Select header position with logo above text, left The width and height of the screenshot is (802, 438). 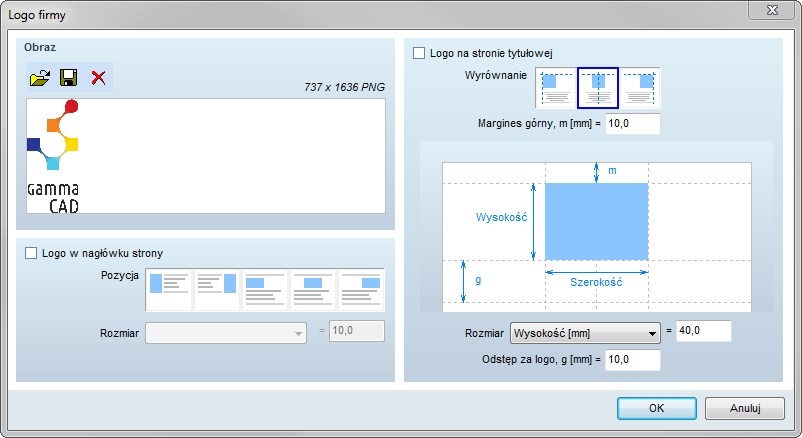tap(265, 288)
